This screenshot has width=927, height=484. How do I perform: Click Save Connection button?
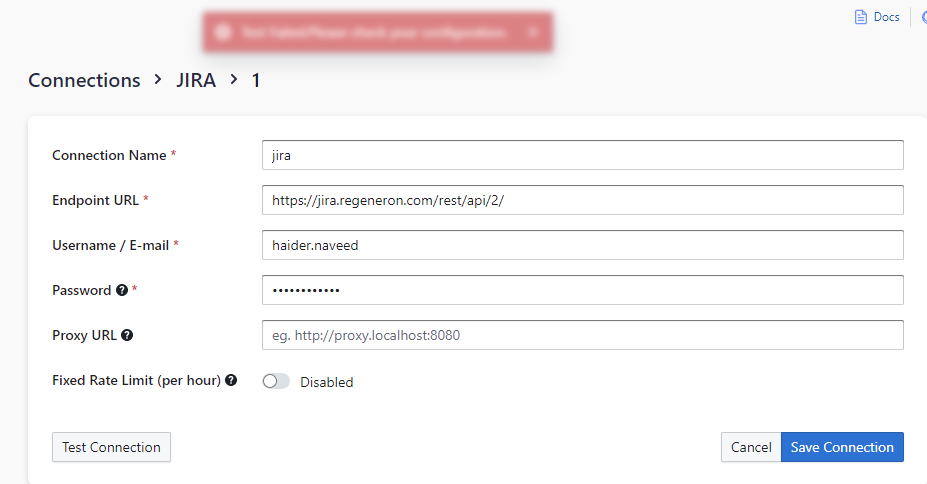coord(842,447)
